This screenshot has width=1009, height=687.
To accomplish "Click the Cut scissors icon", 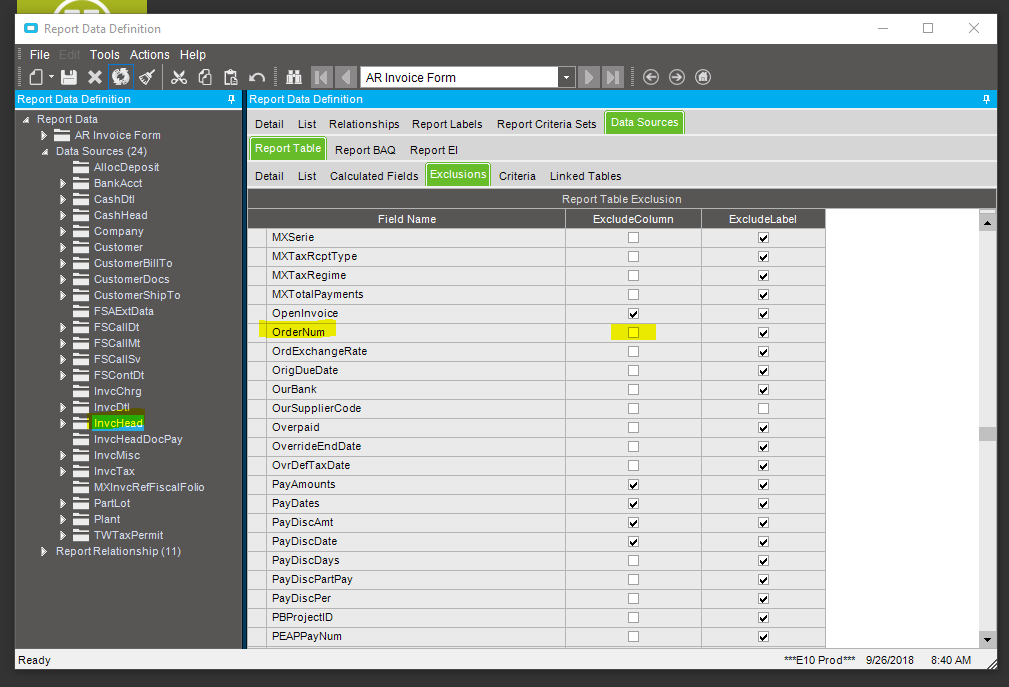I will 179,77.
